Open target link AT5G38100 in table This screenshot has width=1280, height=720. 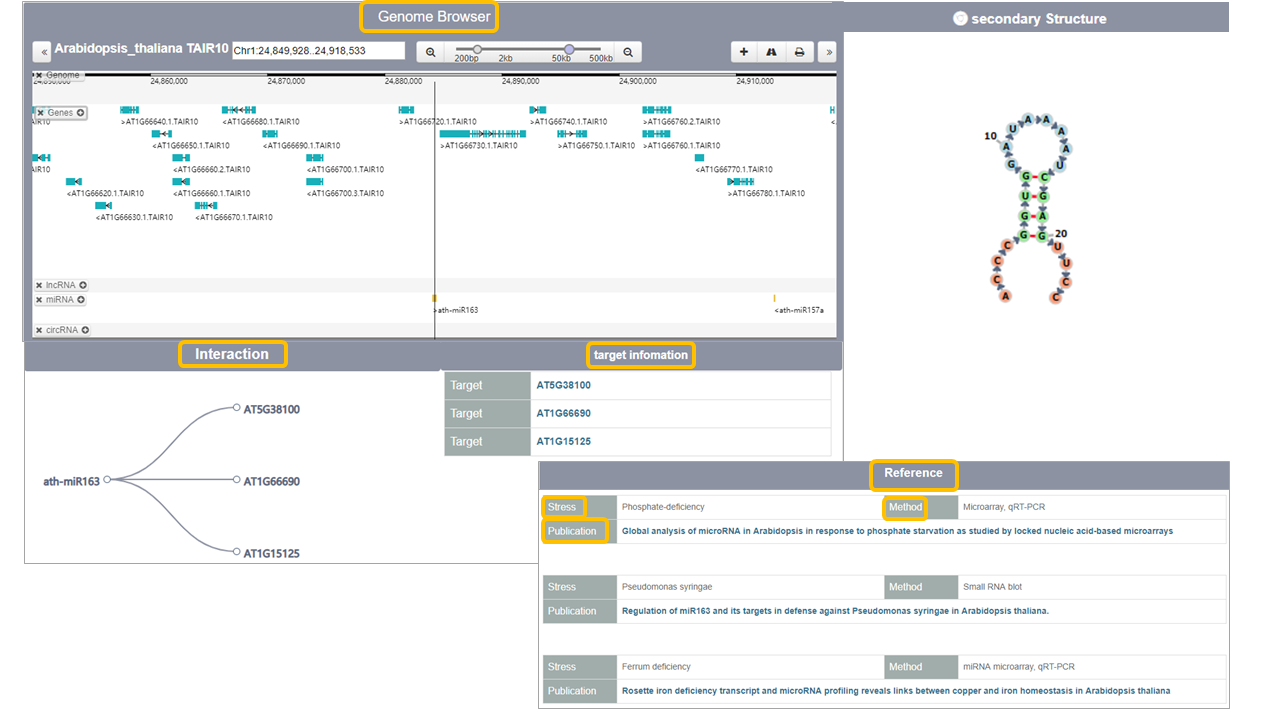563,385
